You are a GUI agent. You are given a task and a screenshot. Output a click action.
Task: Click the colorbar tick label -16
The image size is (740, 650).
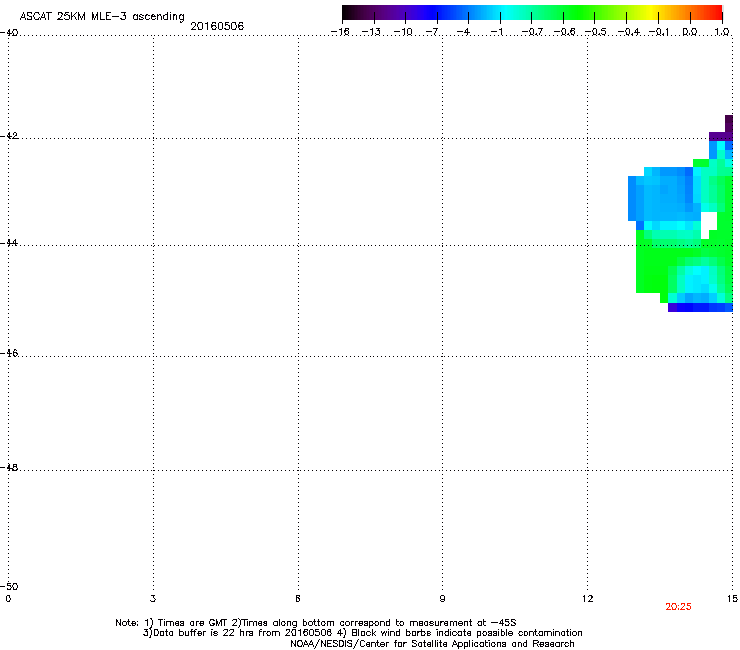[x=340, y=32]
